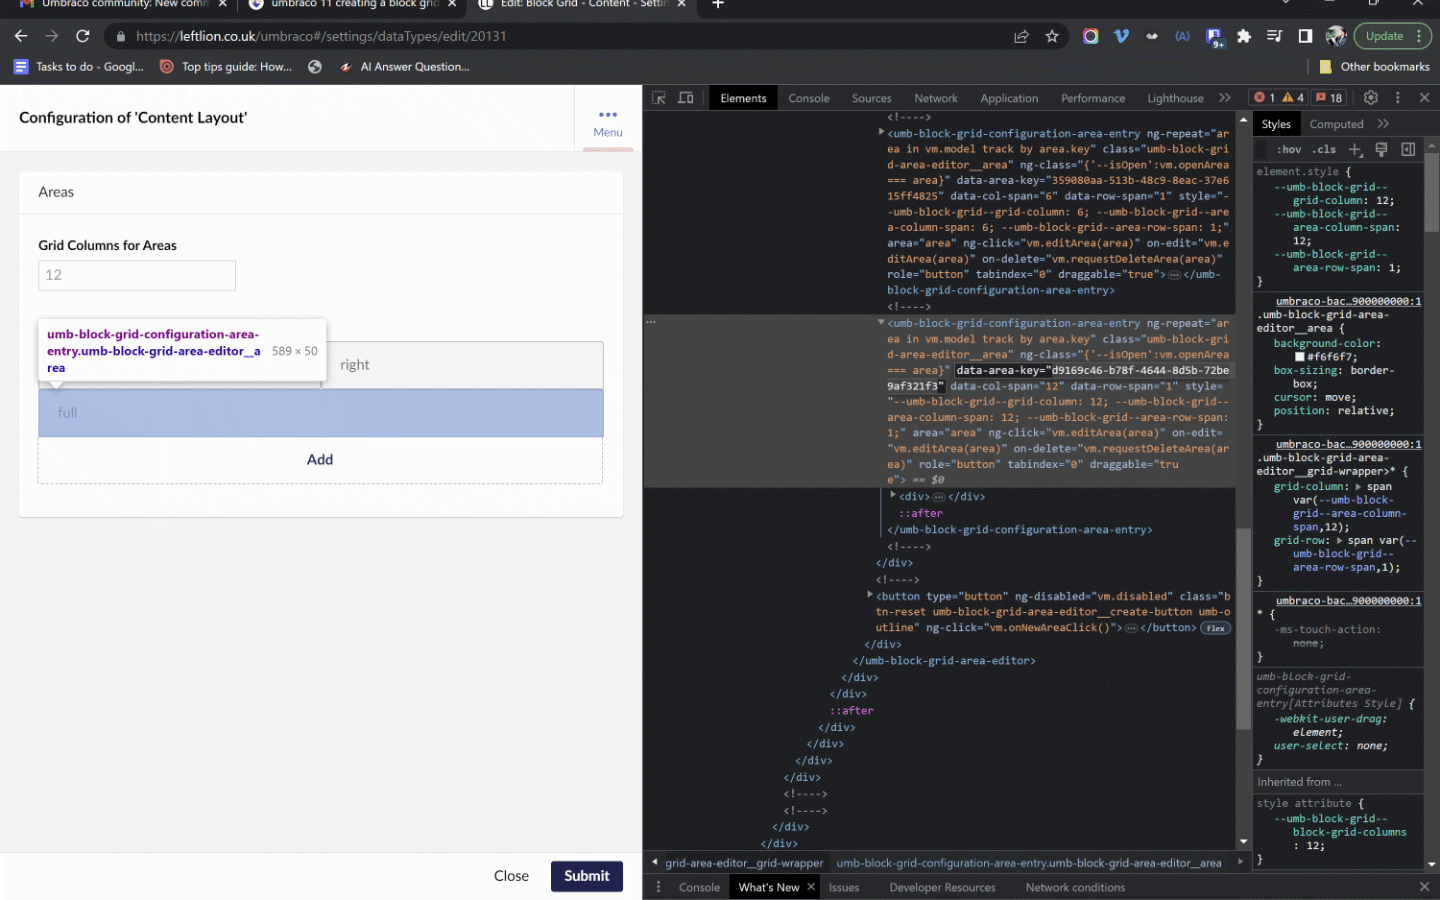
Task: Bookmark this page with the star icon
Action: coord(1052,36)
